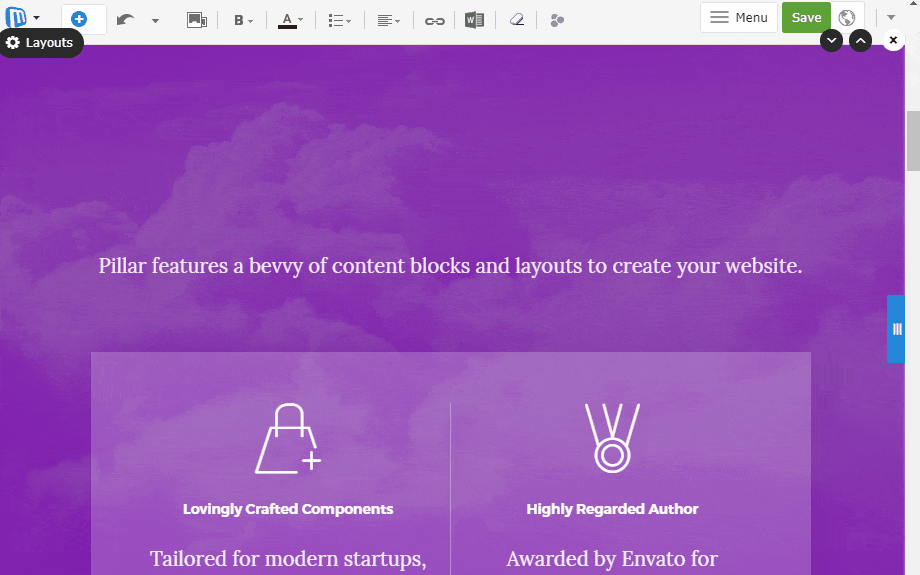Open the text color picker

pos(290,21)
